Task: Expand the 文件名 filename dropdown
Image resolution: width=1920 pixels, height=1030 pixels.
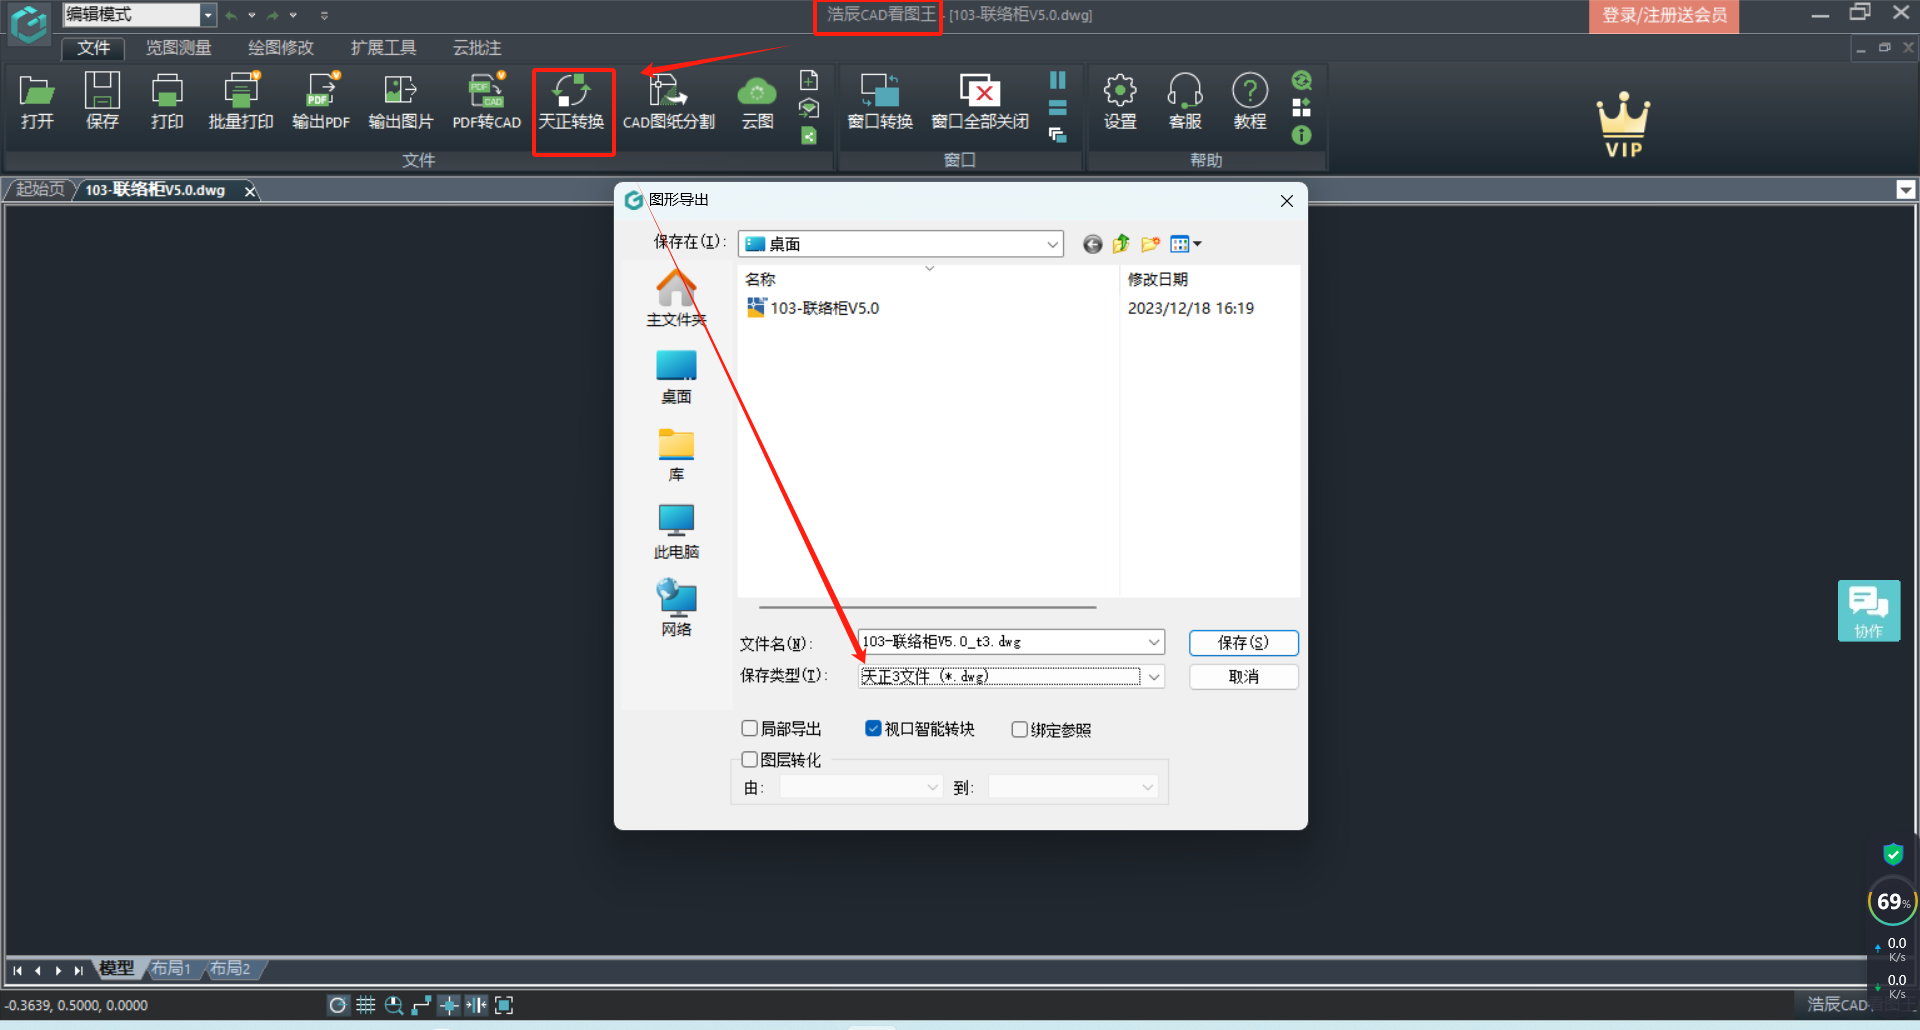Action: 1153,642
